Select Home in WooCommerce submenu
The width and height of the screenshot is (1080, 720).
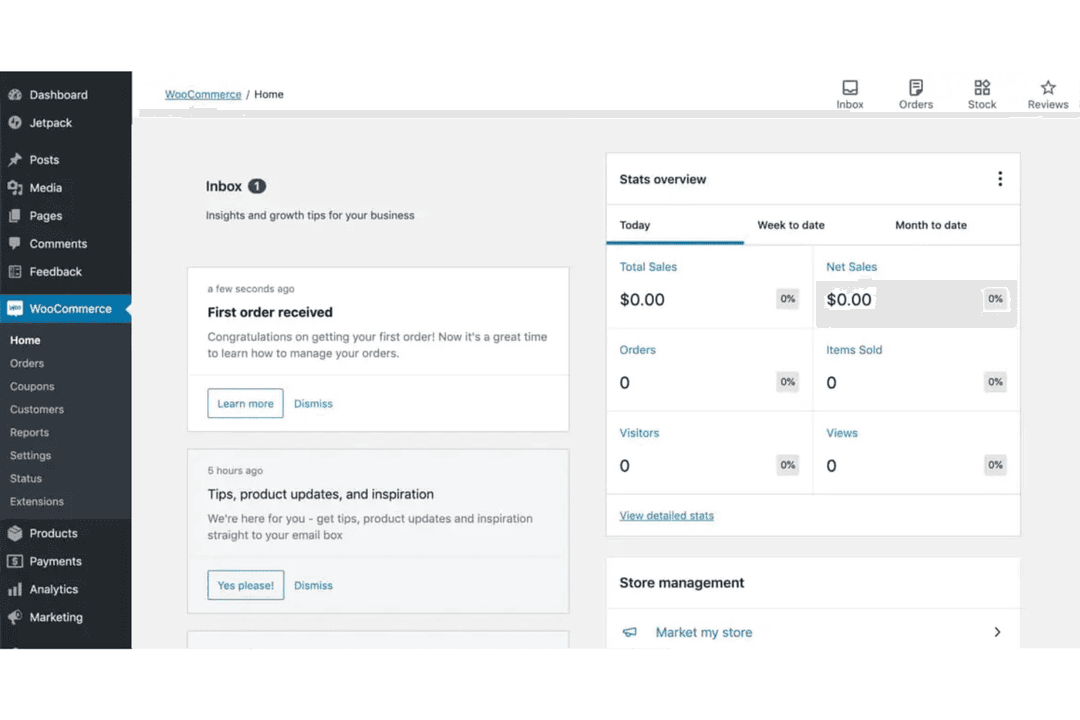25,340
